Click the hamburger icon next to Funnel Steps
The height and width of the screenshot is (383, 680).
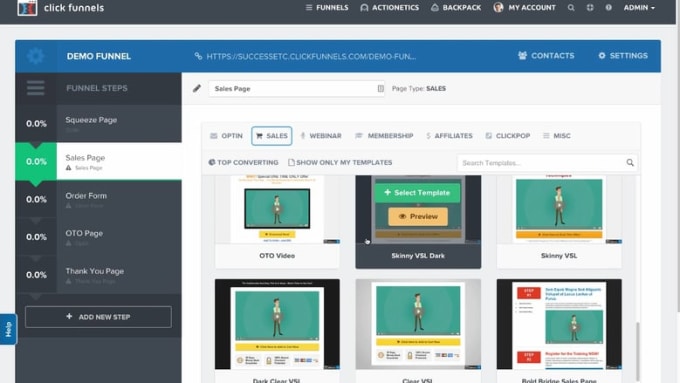tap(36, 88)
